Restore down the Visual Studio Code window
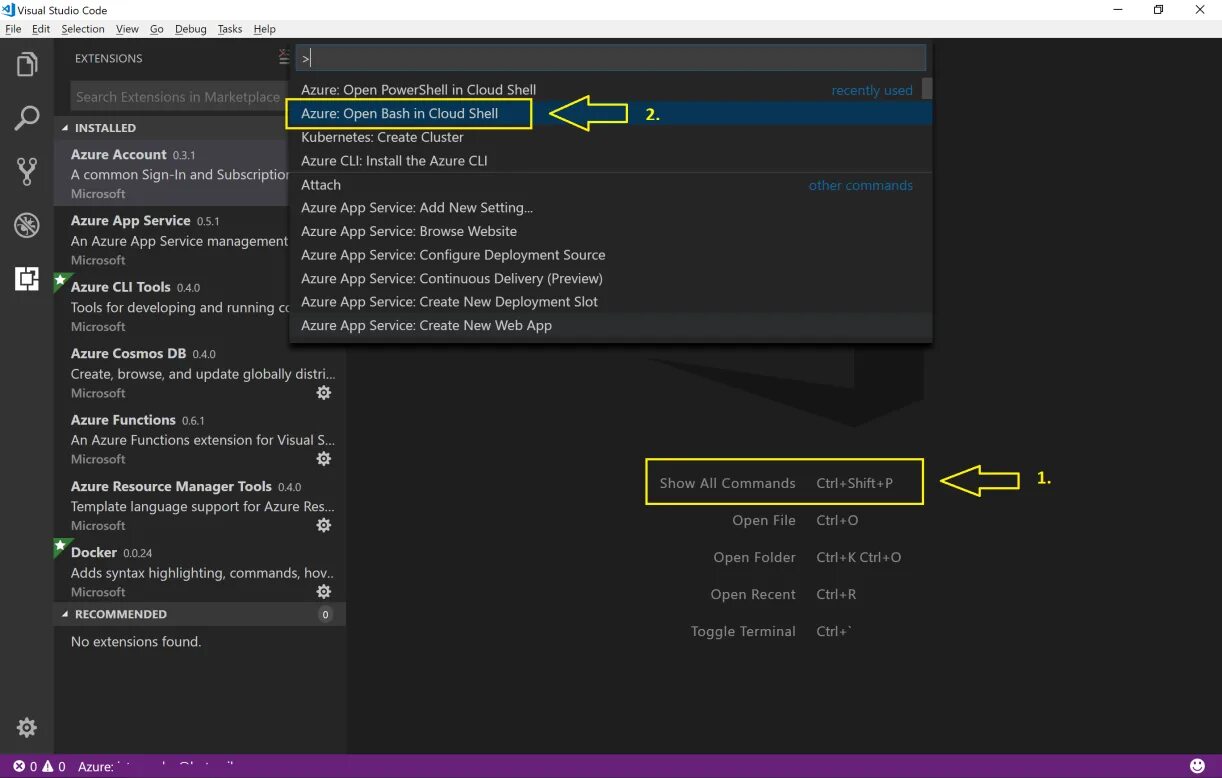 [x=1158, y=10]
